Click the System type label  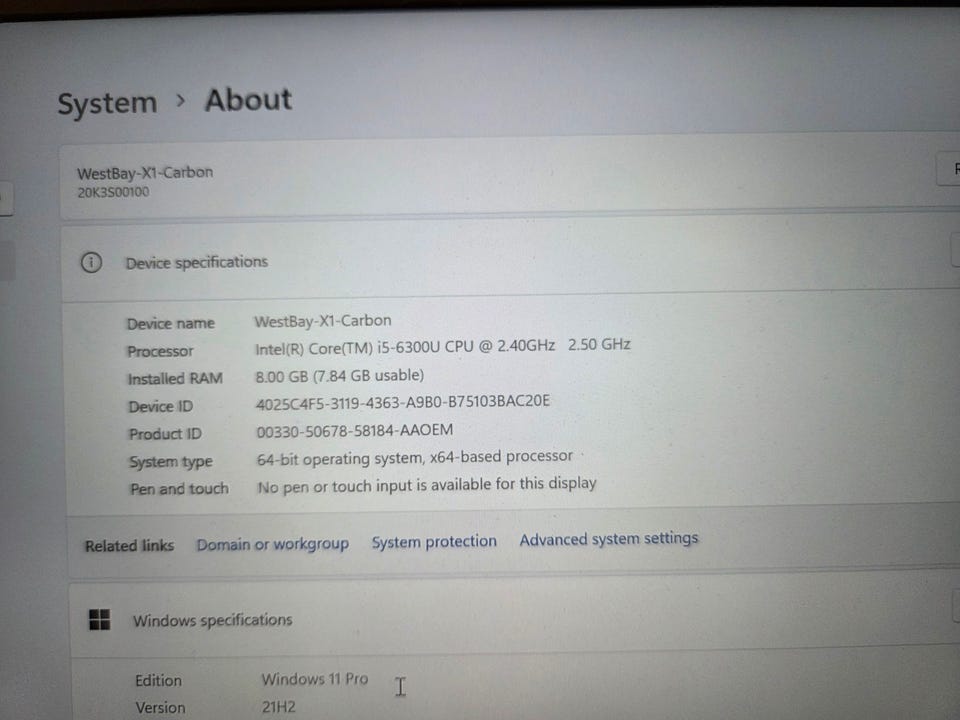pos(171,462)
